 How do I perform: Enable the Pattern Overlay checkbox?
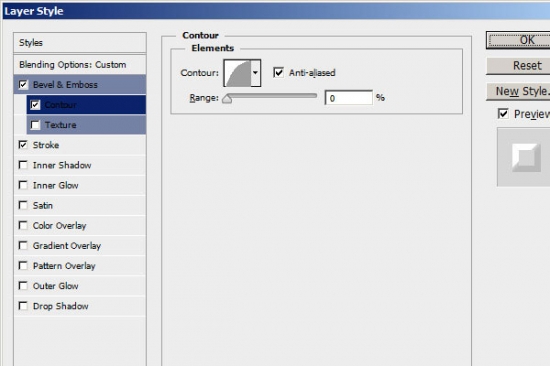pos(23,266)
